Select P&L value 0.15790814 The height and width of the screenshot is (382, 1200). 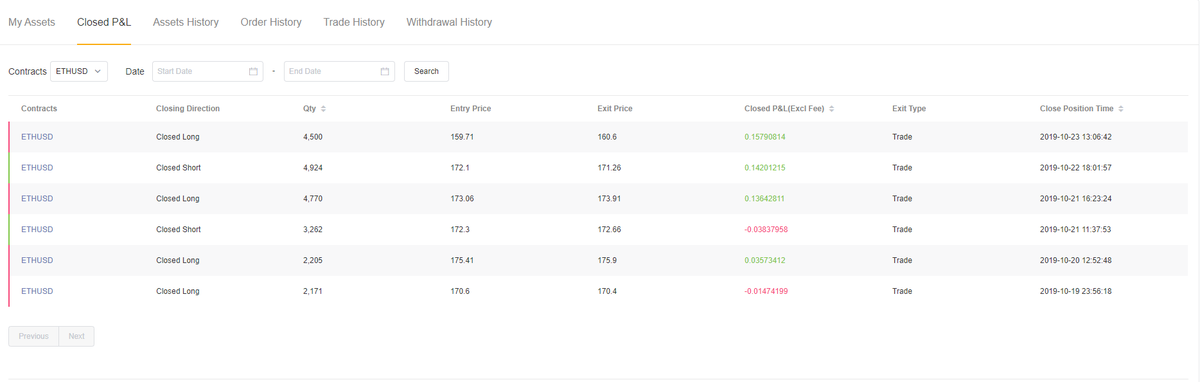click(765, 136)
